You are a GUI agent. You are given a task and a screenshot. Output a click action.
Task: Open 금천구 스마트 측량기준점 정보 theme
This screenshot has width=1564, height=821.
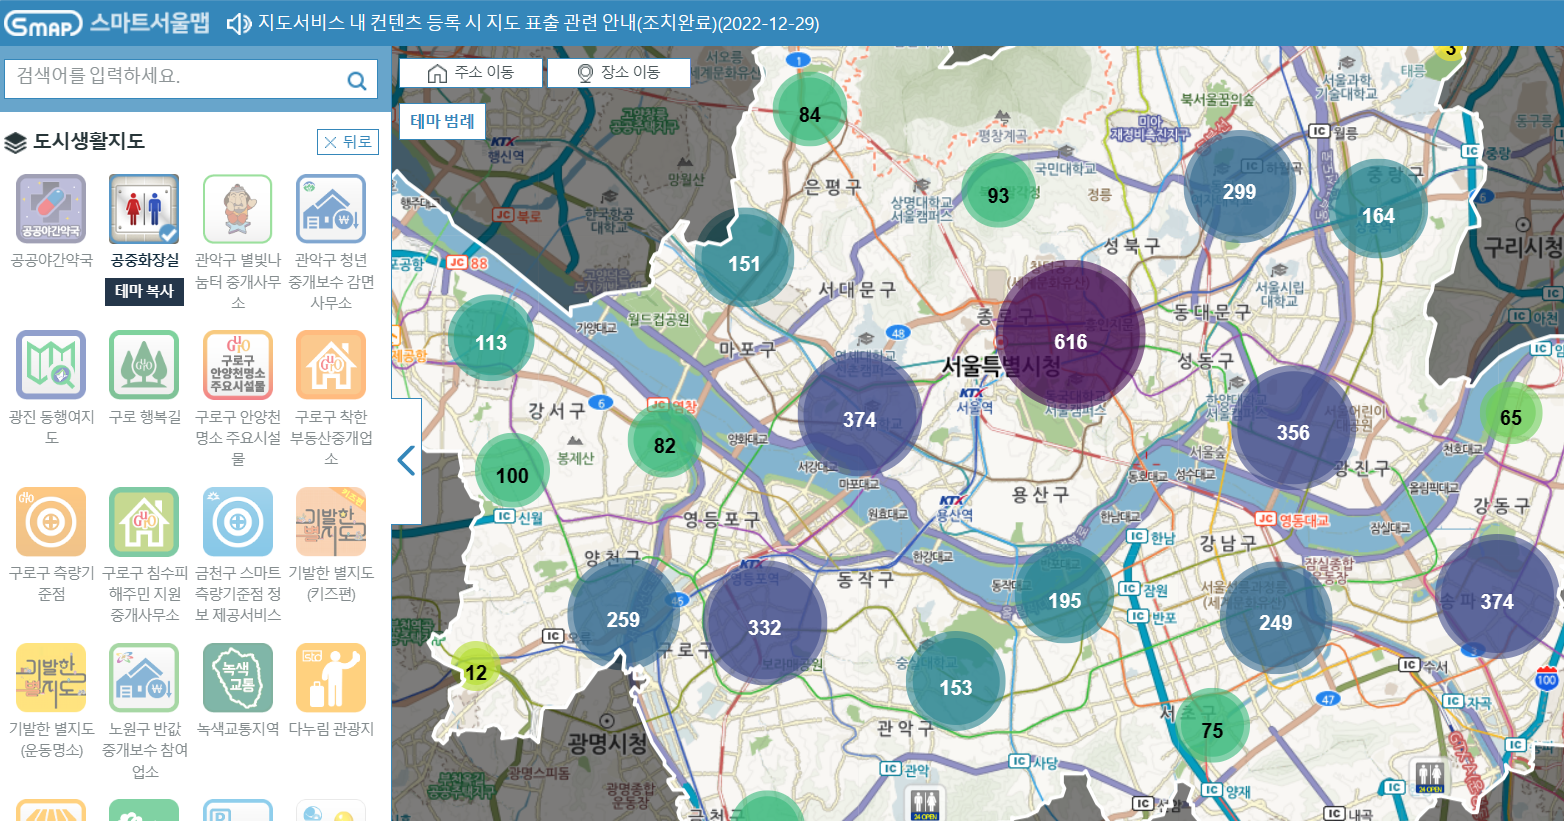tap(237, 522)
